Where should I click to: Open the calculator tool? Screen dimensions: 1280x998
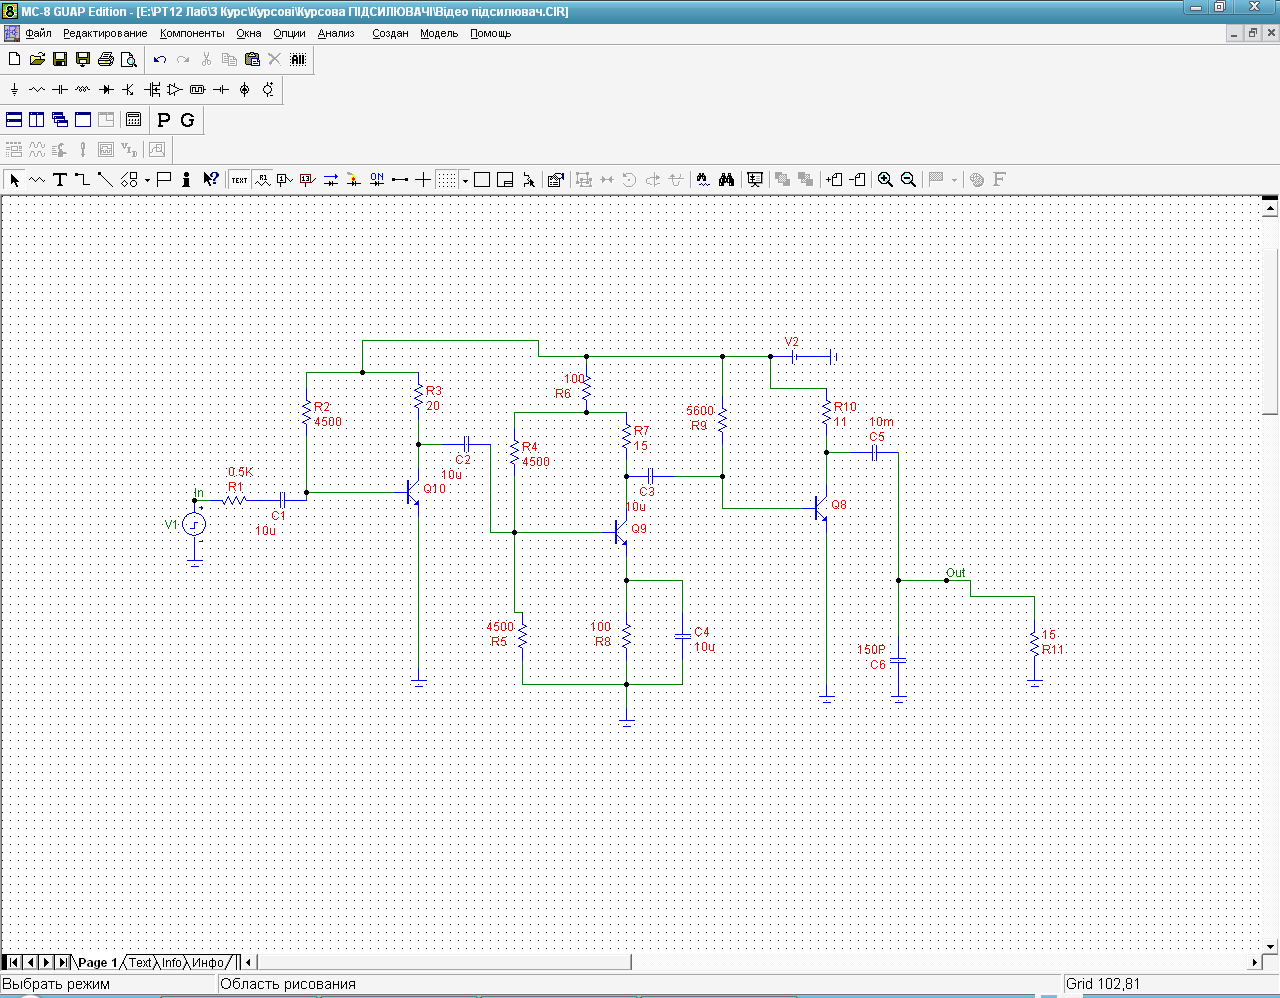point(133,120)
